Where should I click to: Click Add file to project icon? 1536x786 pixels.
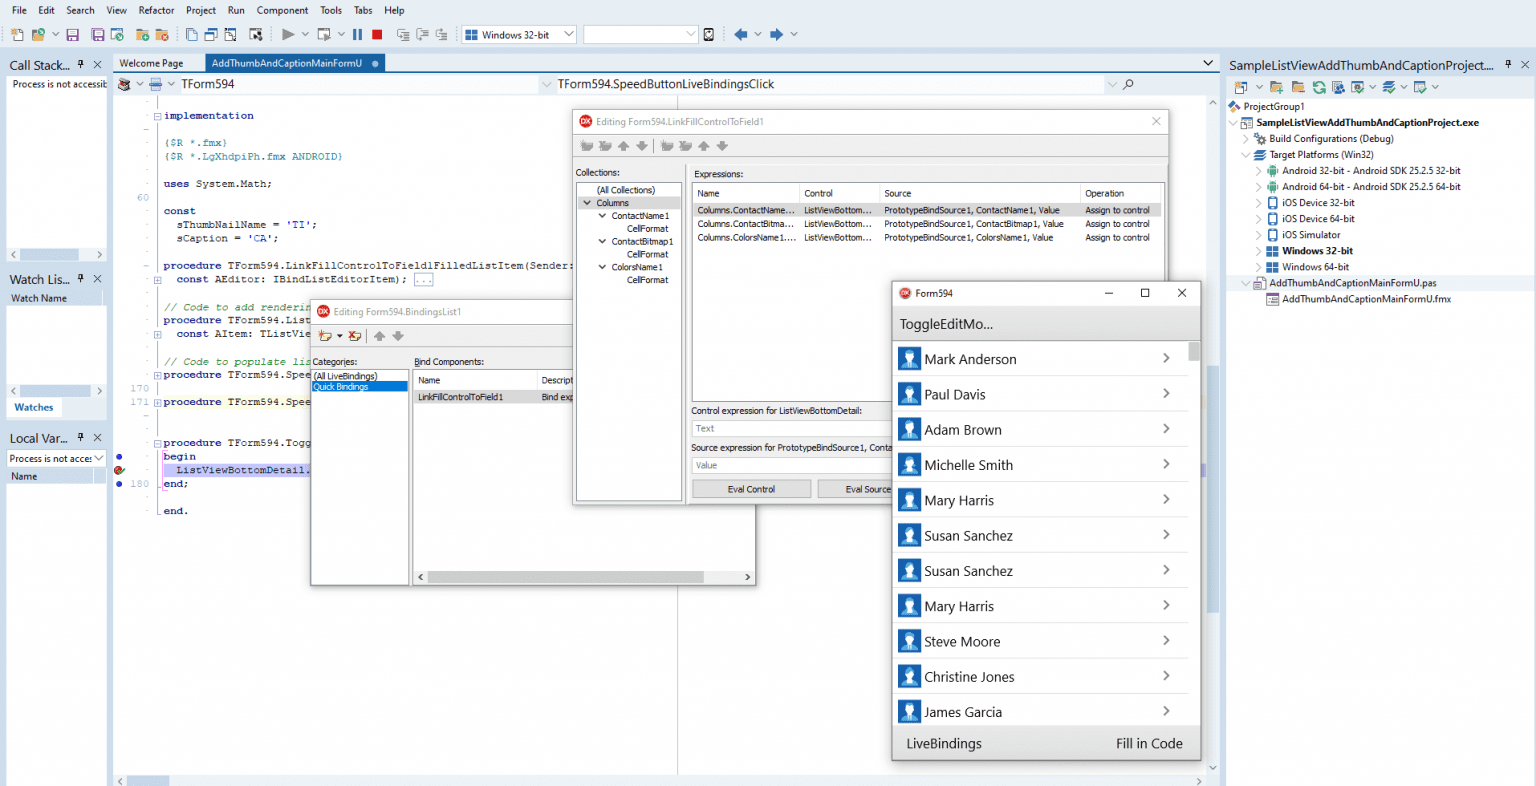(142, 34)
